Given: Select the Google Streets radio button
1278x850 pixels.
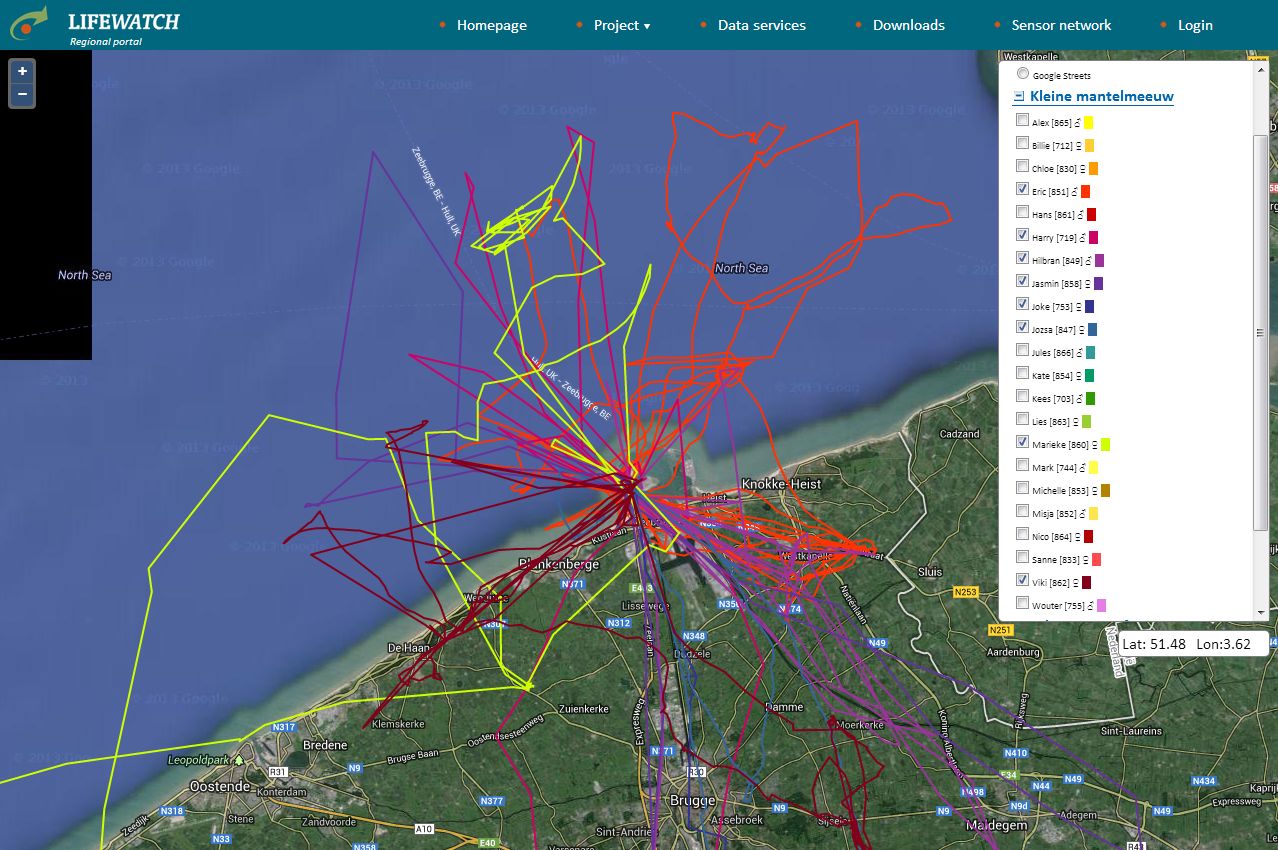Looking at the screenshot, I should click(x=1023, y=74).
